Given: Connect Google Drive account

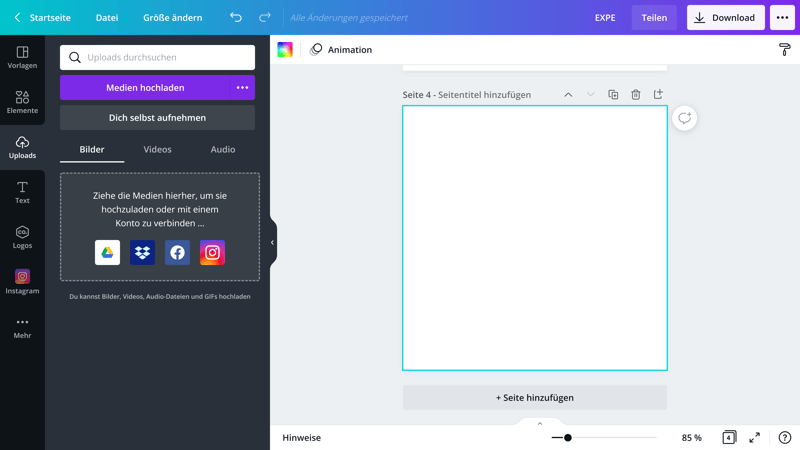Looking at the screenshot, I should point(107,253).
